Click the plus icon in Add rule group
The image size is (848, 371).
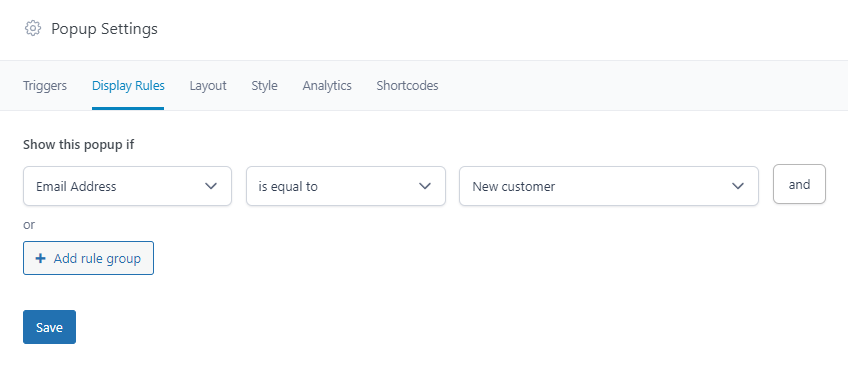(40, 259)
